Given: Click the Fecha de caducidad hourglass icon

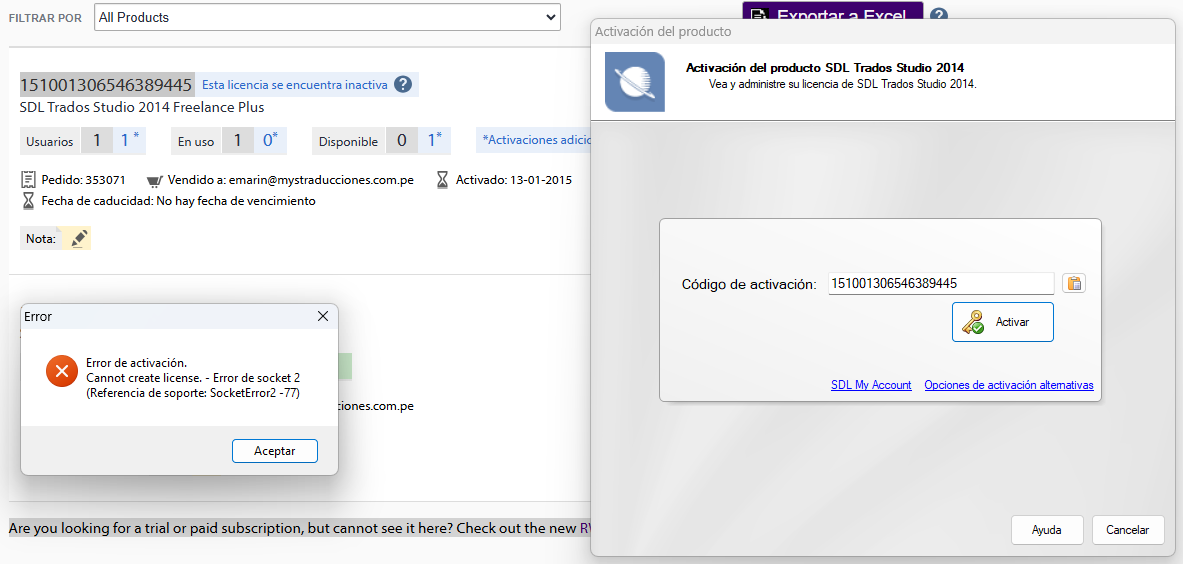Looking at the screenshot, I should 29,201.
